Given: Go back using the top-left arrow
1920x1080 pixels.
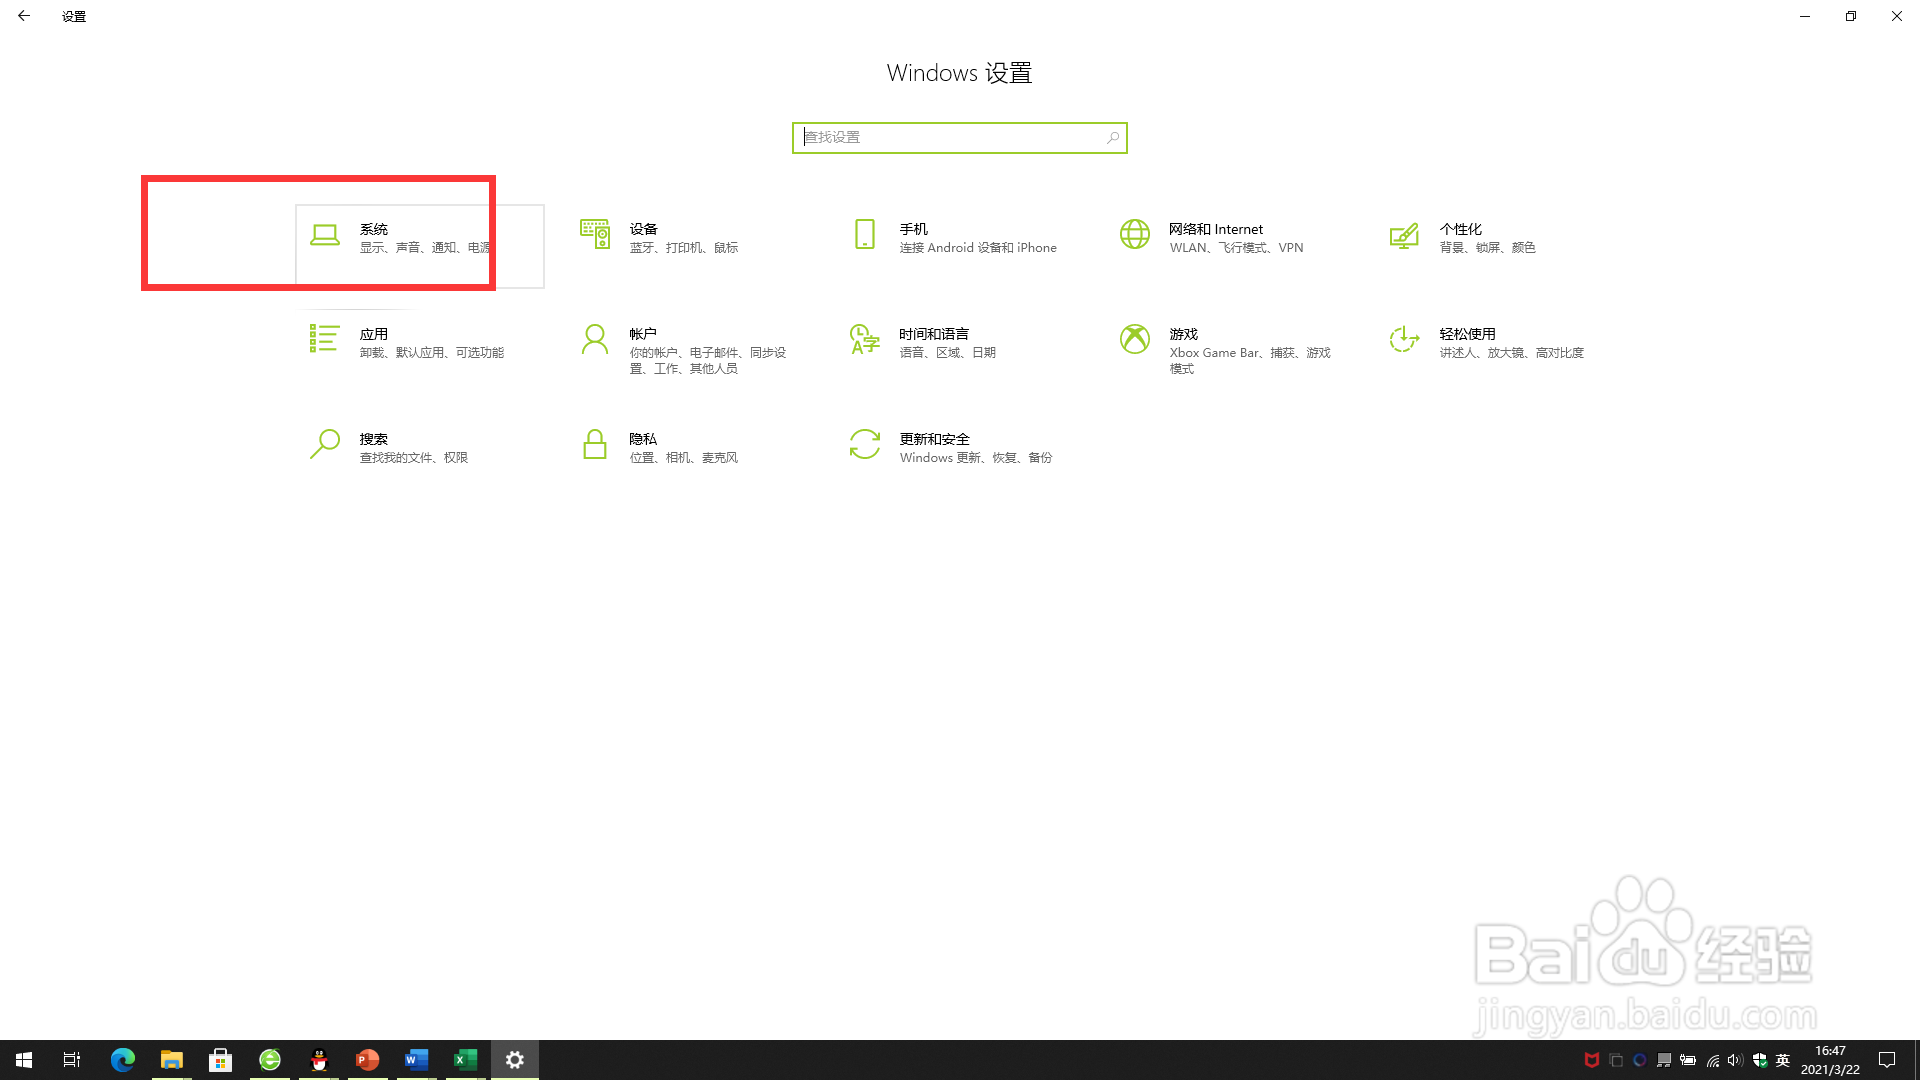Looking at the screenshot, I should [x=24, y=16].
